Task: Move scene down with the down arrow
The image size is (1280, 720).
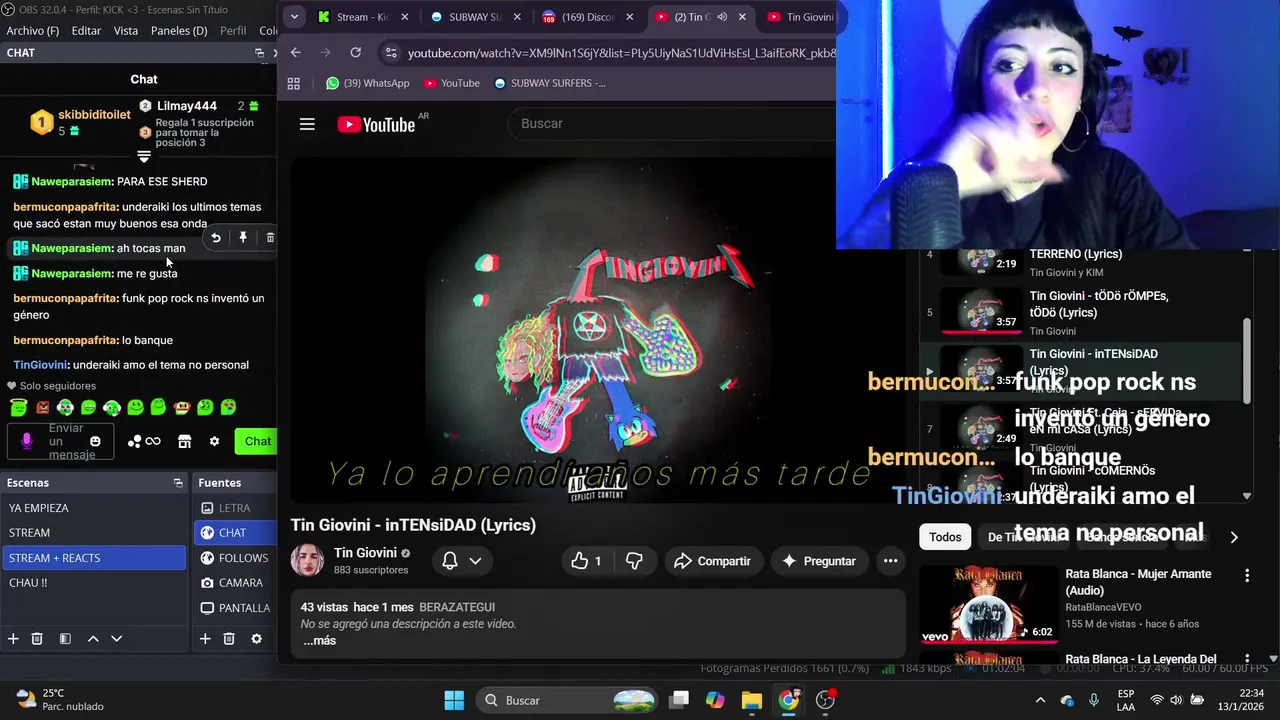Action: coord(116,639)
